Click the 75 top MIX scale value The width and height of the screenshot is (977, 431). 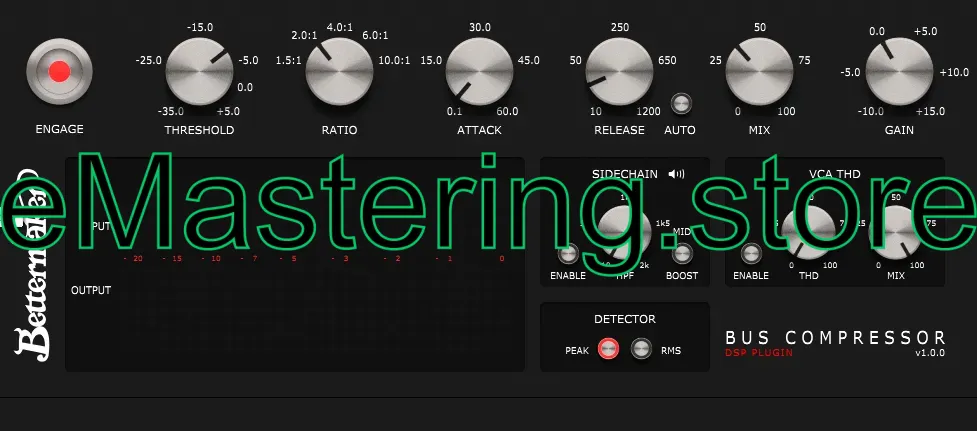pos(804,60)
